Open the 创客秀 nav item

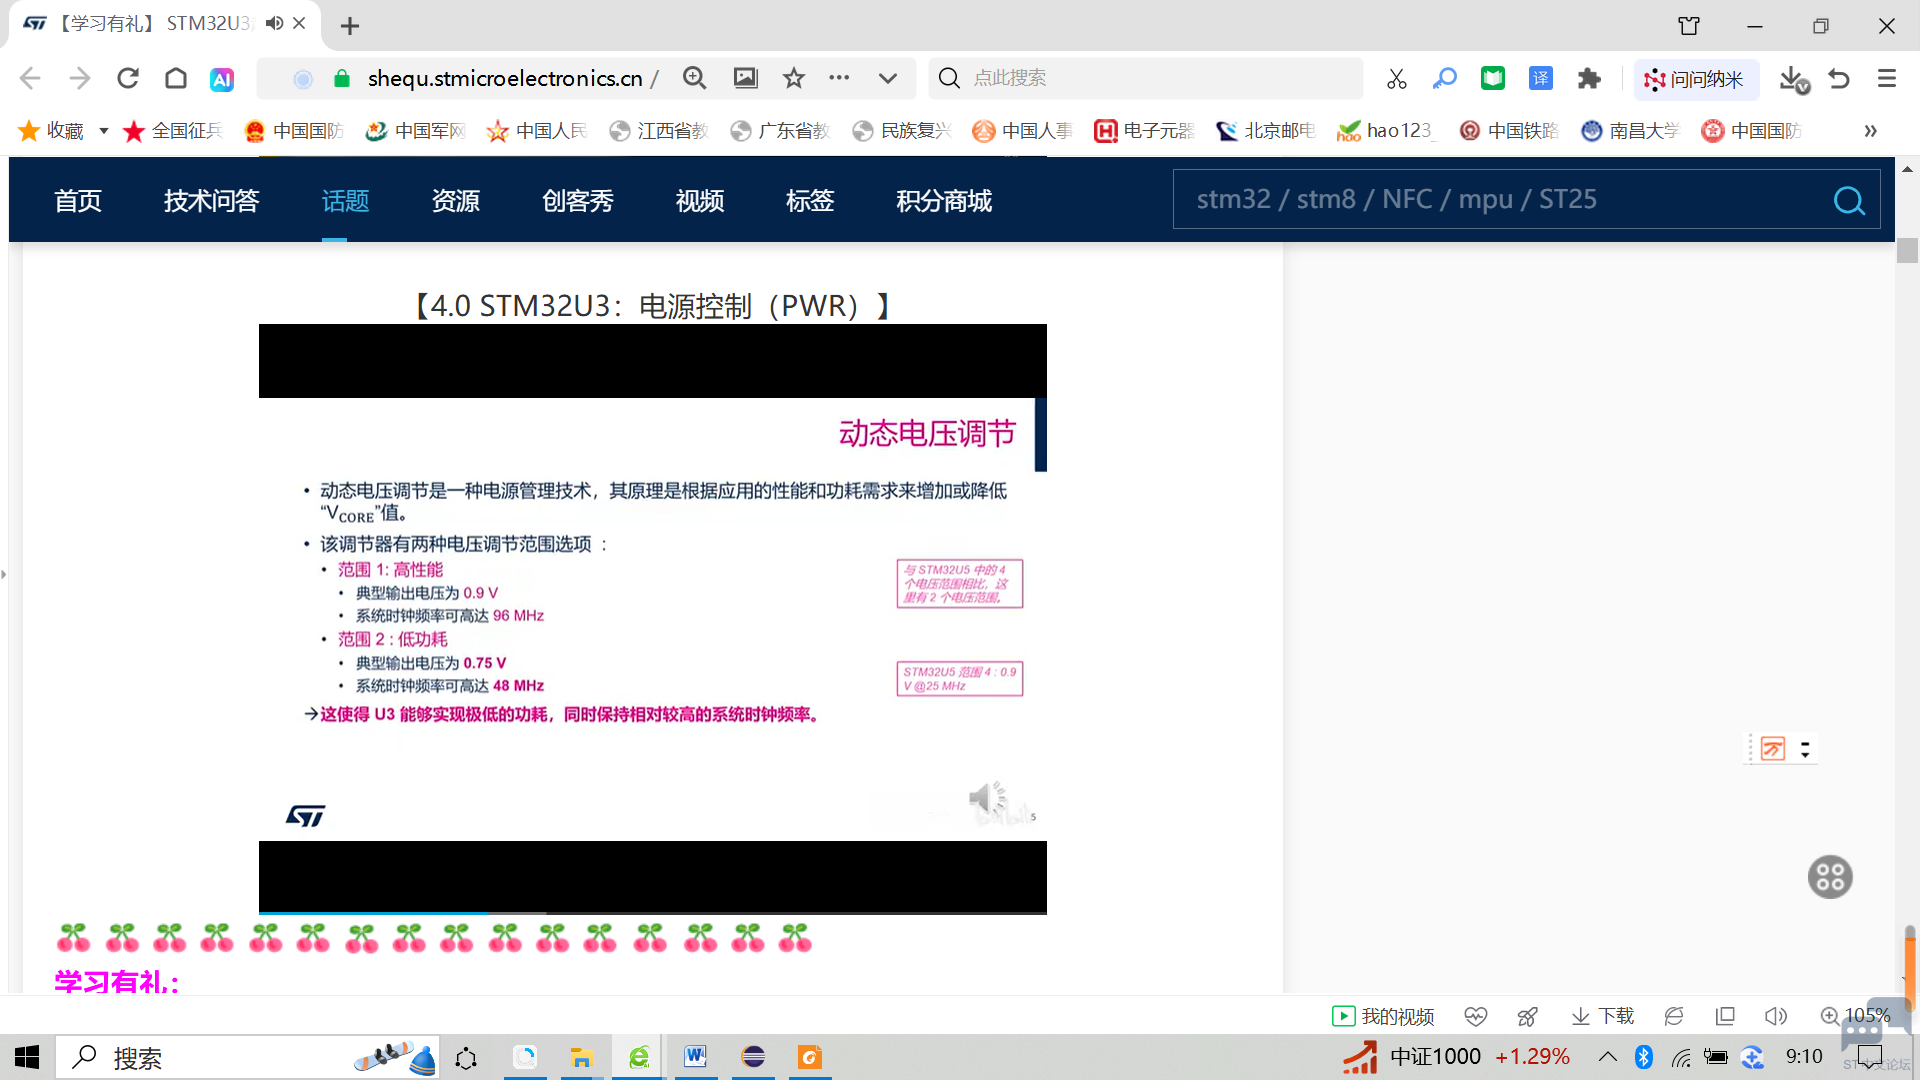click(x=578, y=201)
